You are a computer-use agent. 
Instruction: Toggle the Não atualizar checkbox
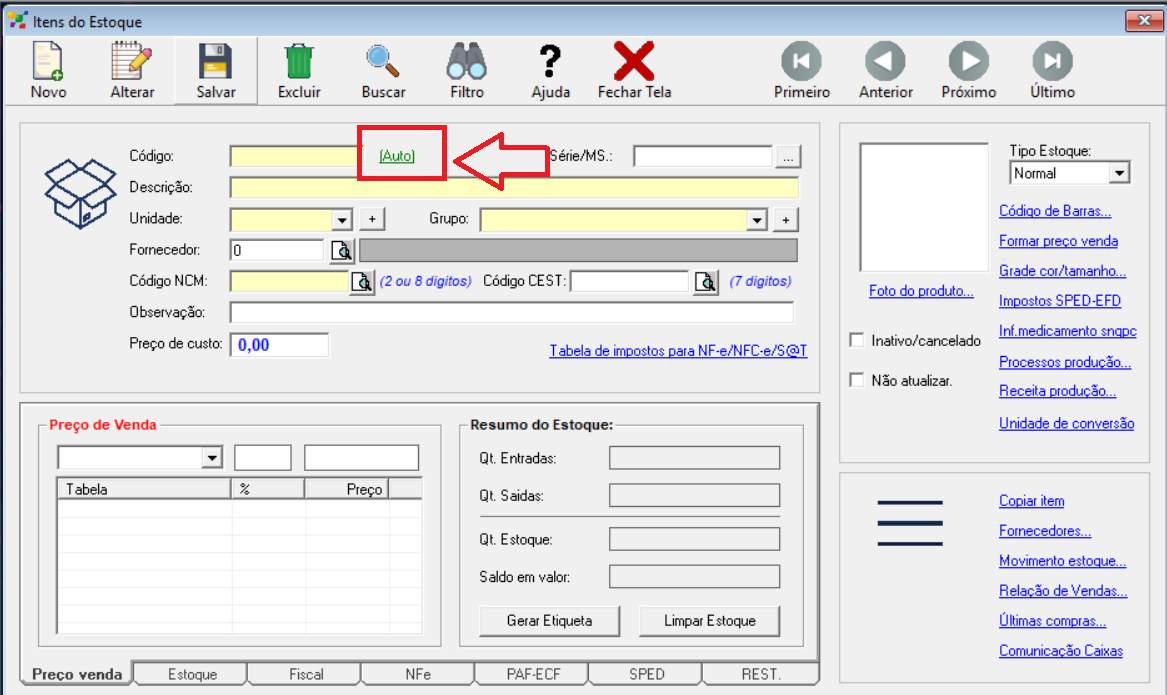(x=856, y=380)
